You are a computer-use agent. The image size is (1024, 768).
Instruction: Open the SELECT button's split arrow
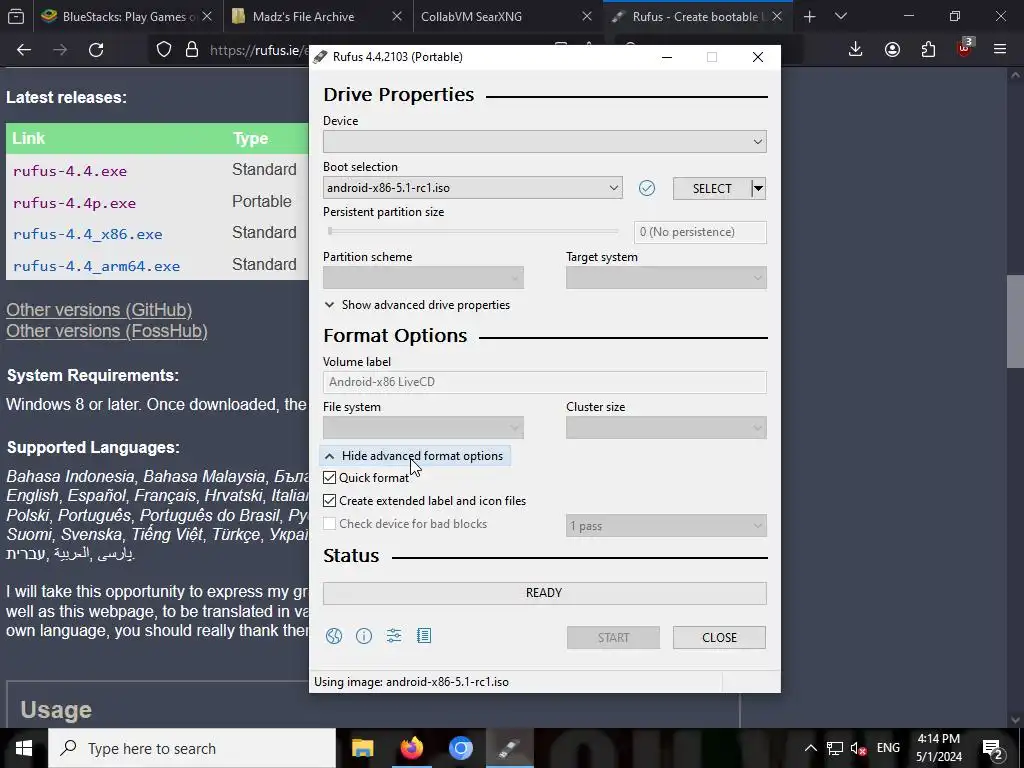pos(758,189)
